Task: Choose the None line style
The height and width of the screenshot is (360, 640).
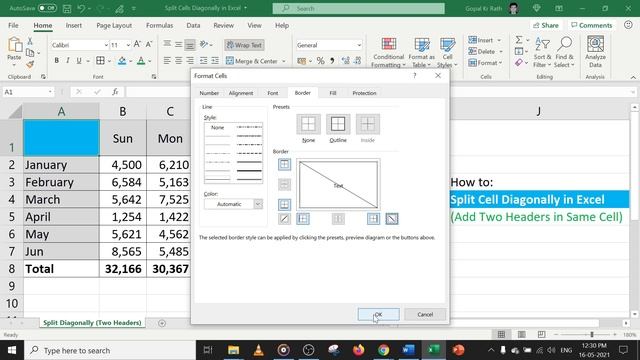Action: click(x=218, y=127)
